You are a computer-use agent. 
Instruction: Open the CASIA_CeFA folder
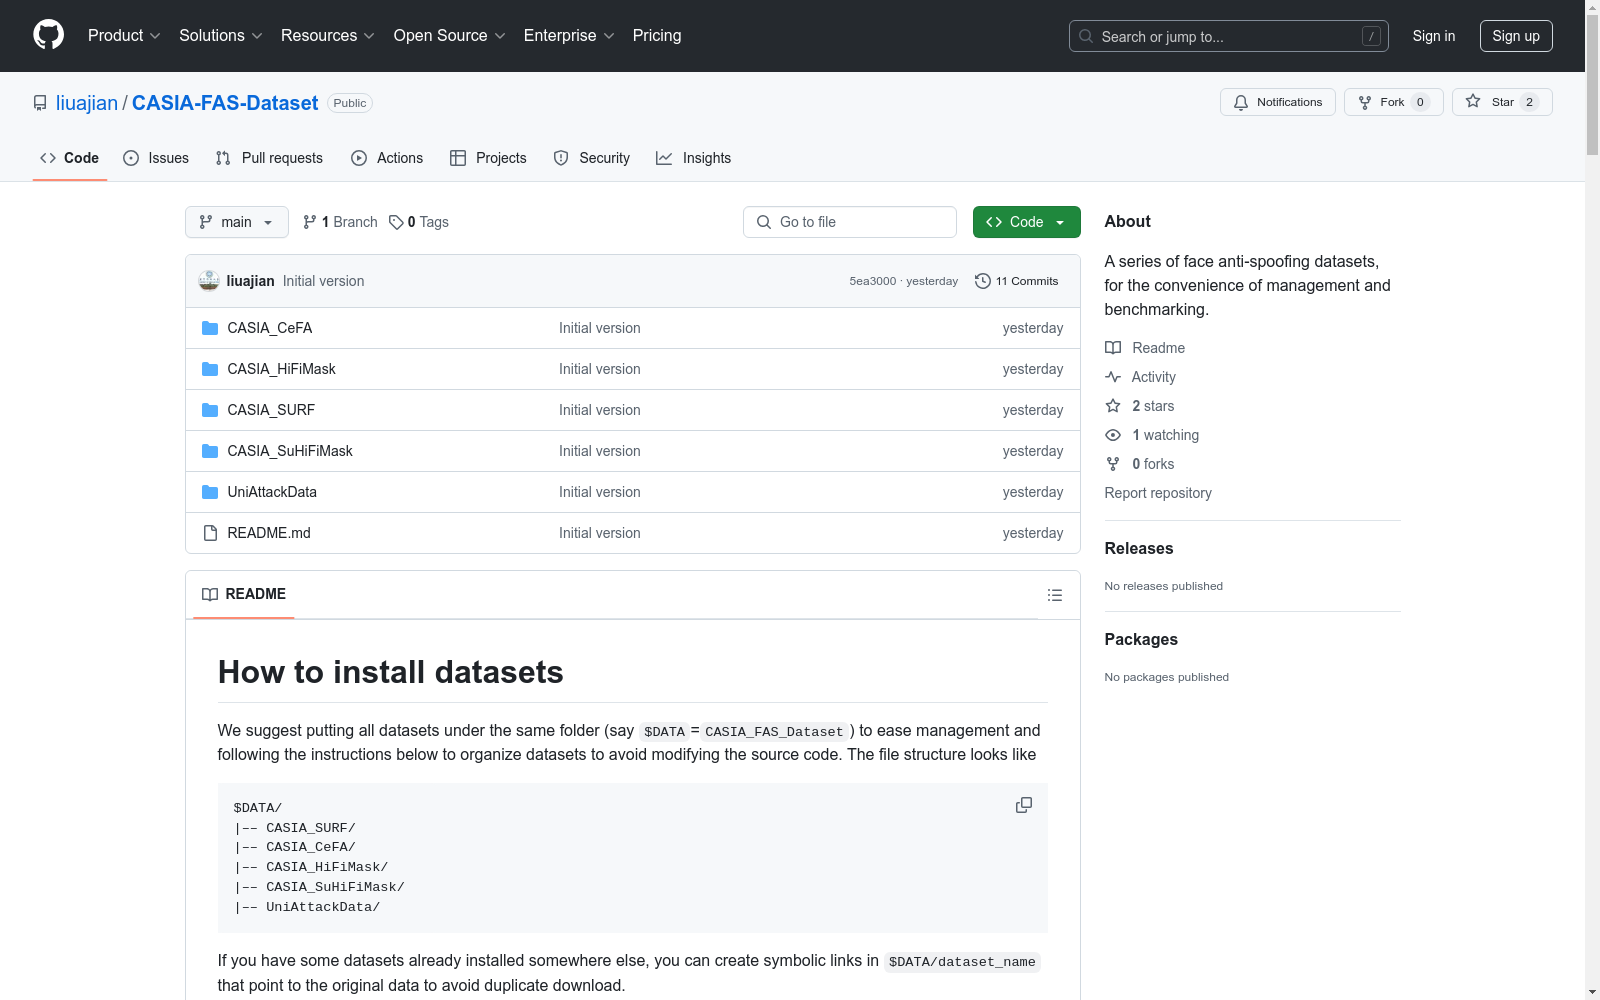[270, 328]
